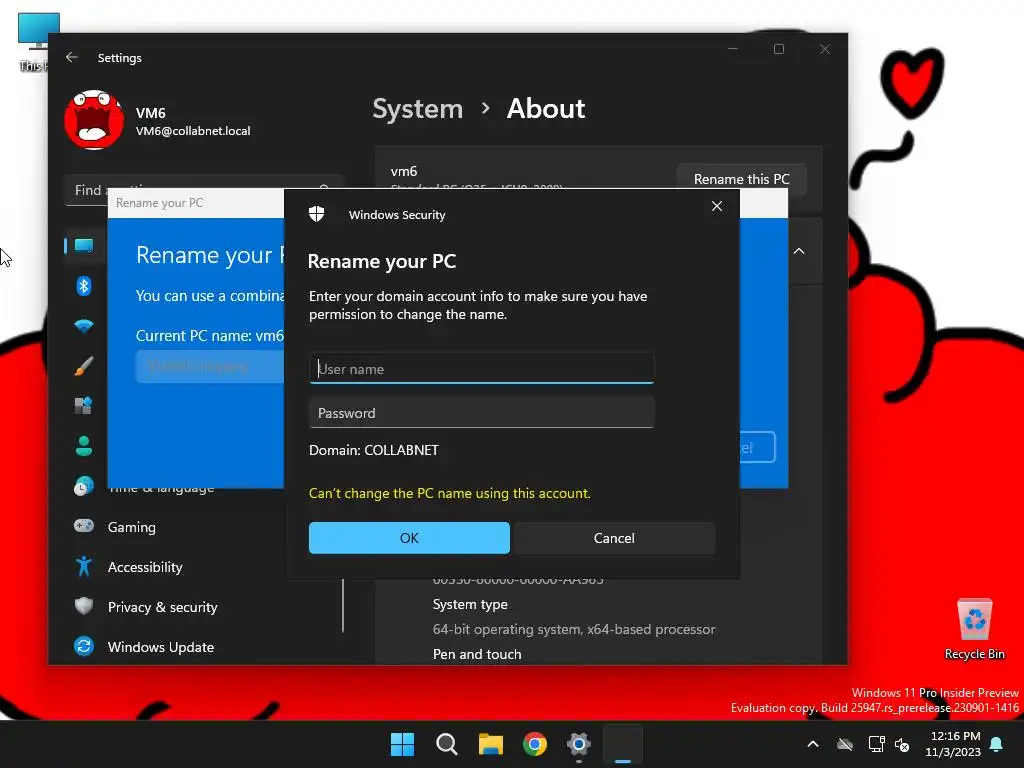This screenshot has width=1024, height=768.
Task: Navigate to System breadcrumb
Action: (417, 108)
